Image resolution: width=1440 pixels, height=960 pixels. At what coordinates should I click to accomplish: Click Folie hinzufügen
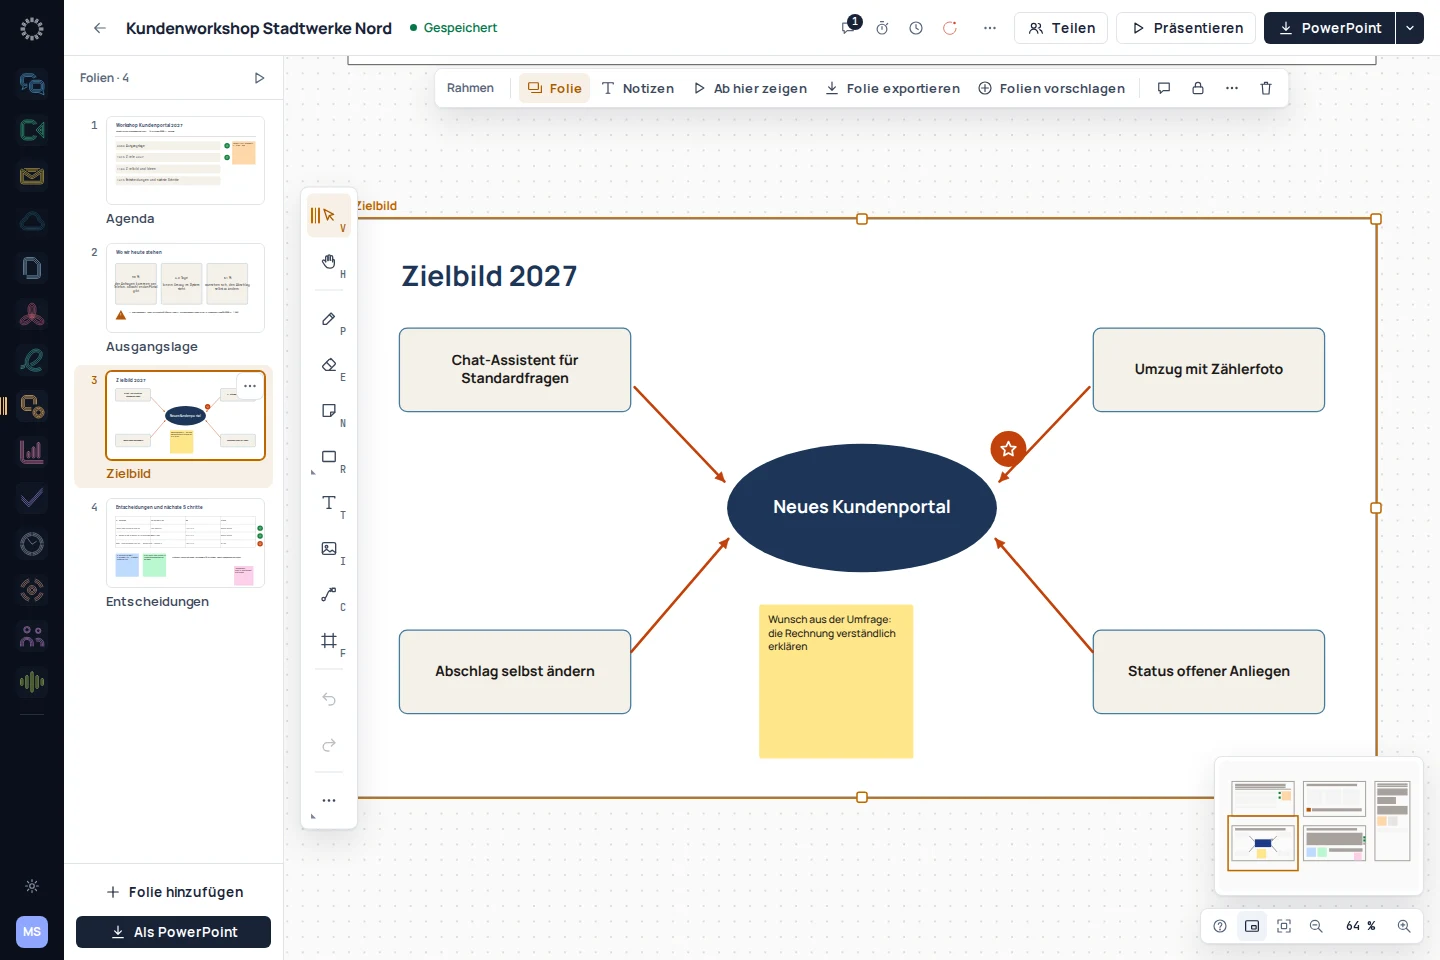175,892
